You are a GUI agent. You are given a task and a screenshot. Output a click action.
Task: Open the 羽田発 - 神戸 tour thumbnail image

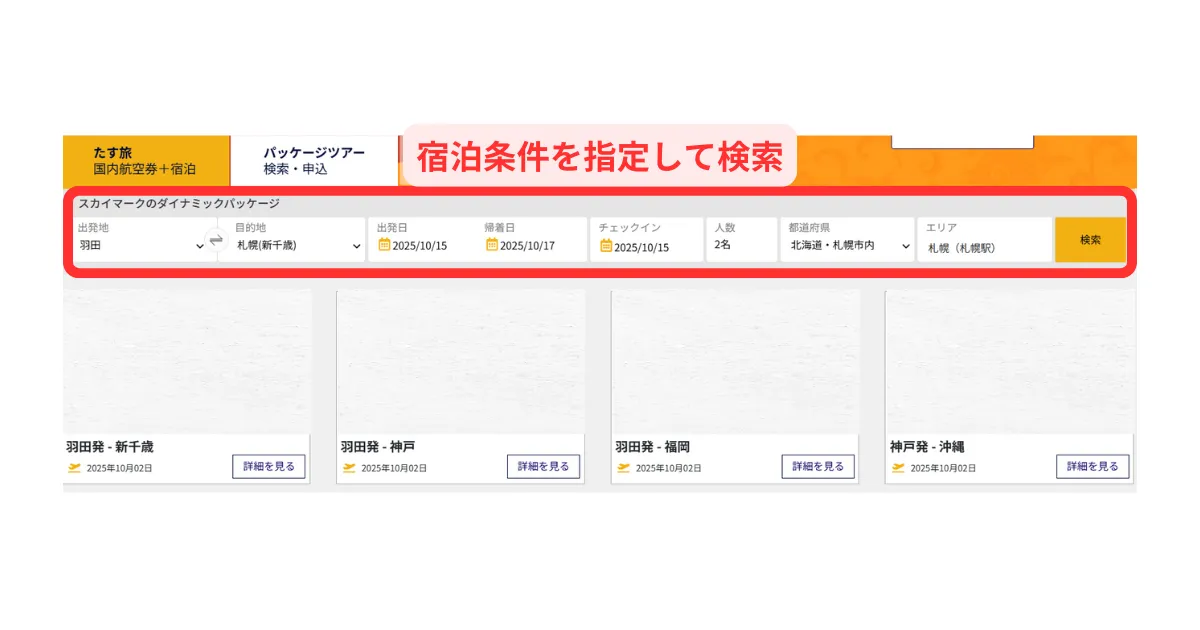pyautogui.click(x=461, y=361)
